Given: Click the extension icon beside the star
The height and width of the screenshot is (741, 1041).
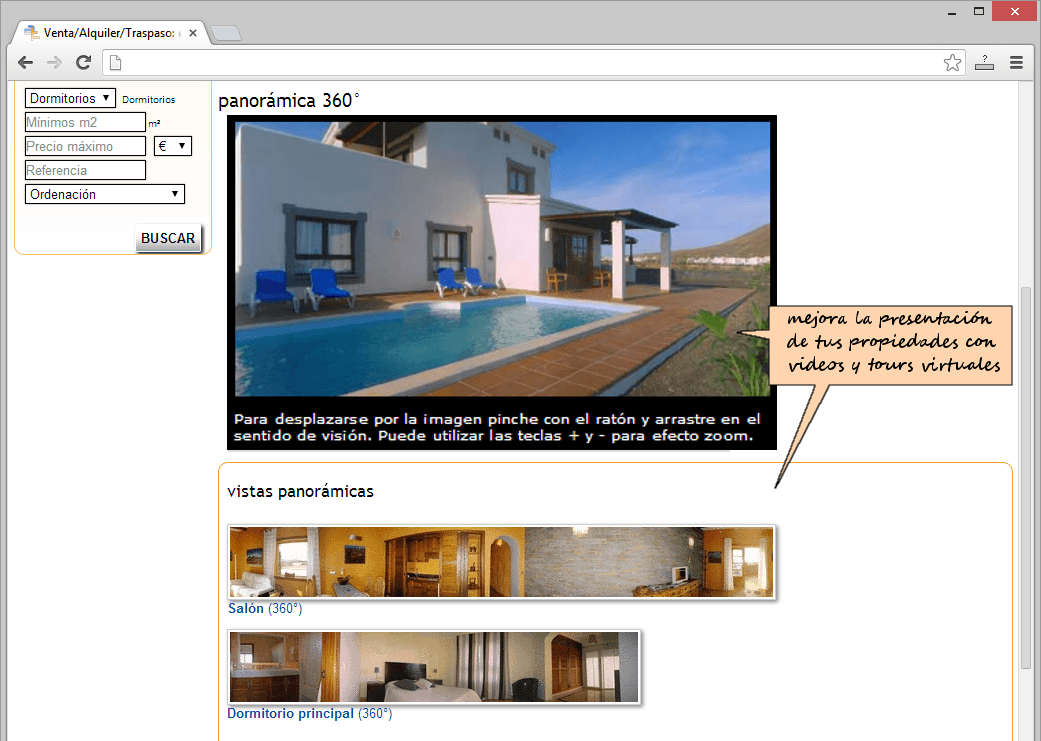Looking at the screenshot, I should point(984,63).
